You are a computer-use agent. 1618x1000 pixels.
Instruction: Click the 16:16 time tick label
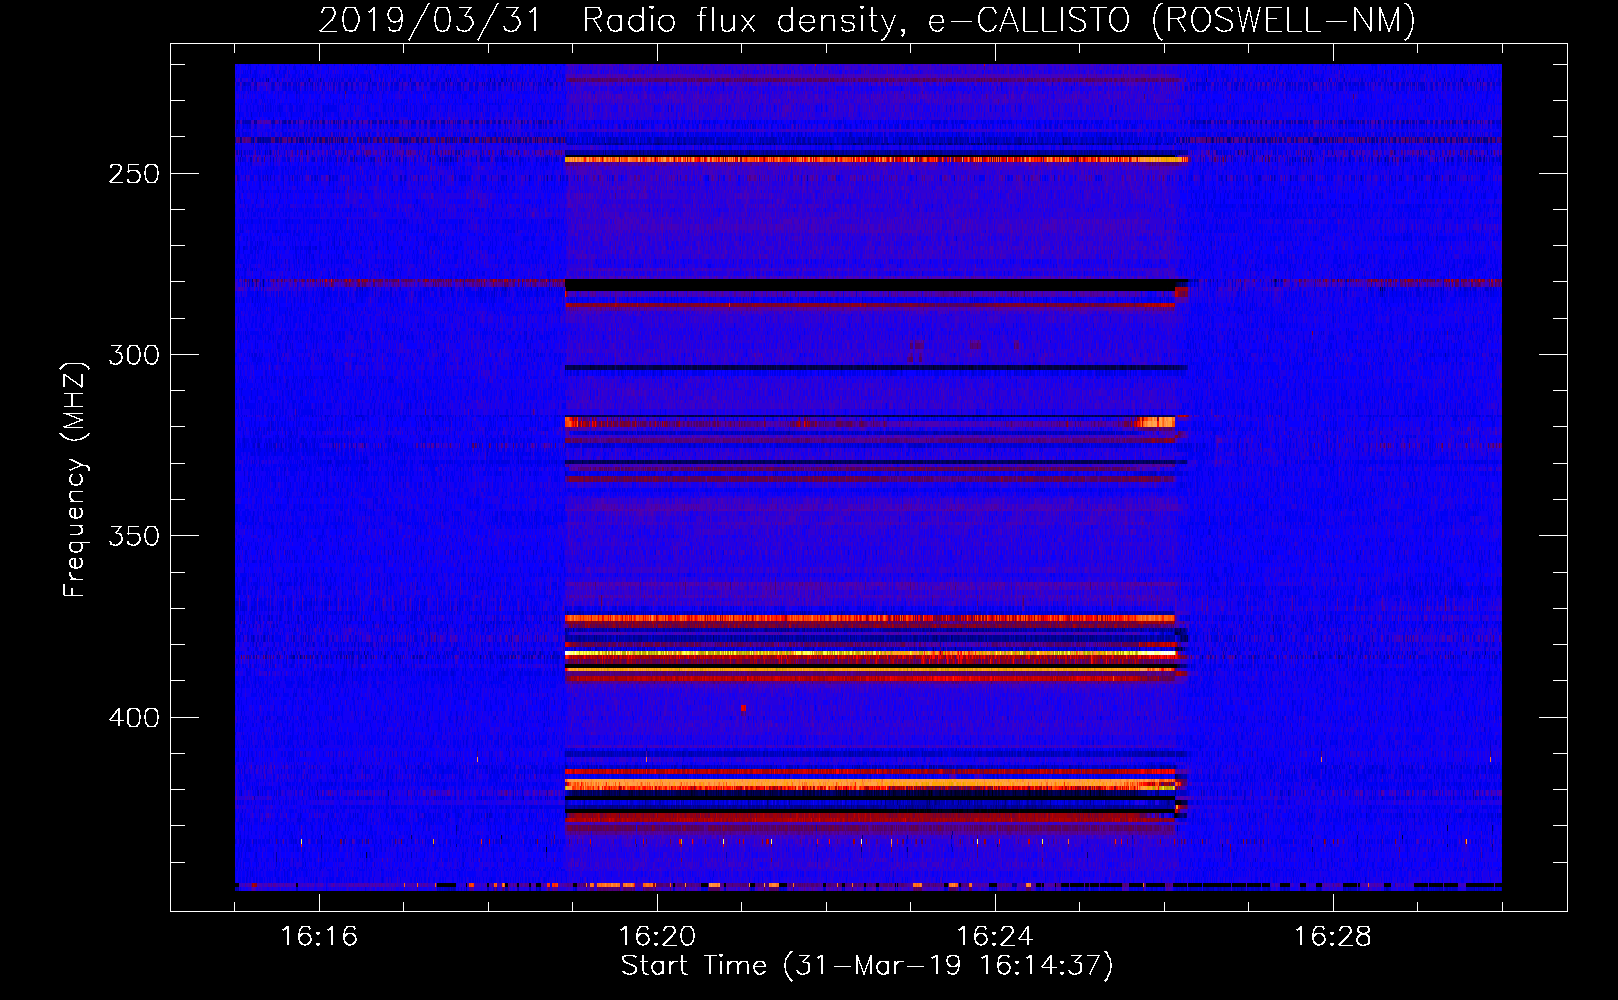tap(319, 937)
